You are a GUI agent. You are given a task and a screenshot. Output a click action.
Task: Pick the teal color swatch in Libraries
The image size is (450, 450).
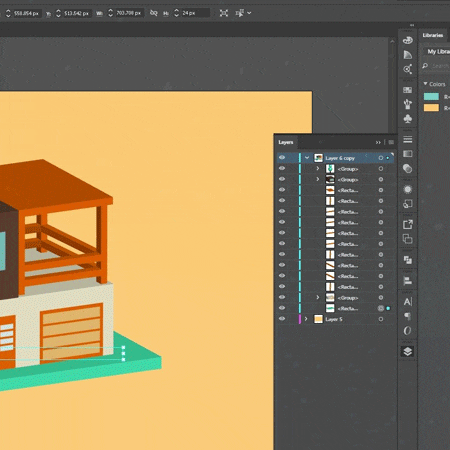click(x=431, y=97)
